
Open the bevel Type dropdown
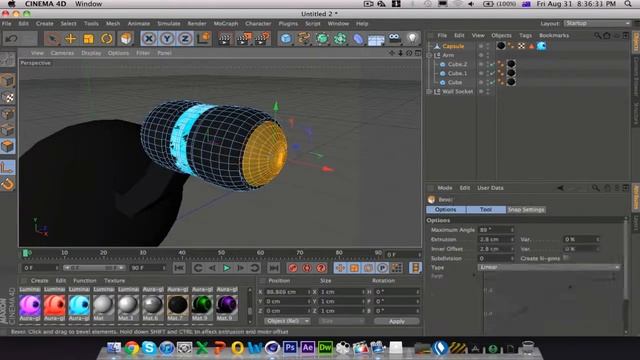549,267
